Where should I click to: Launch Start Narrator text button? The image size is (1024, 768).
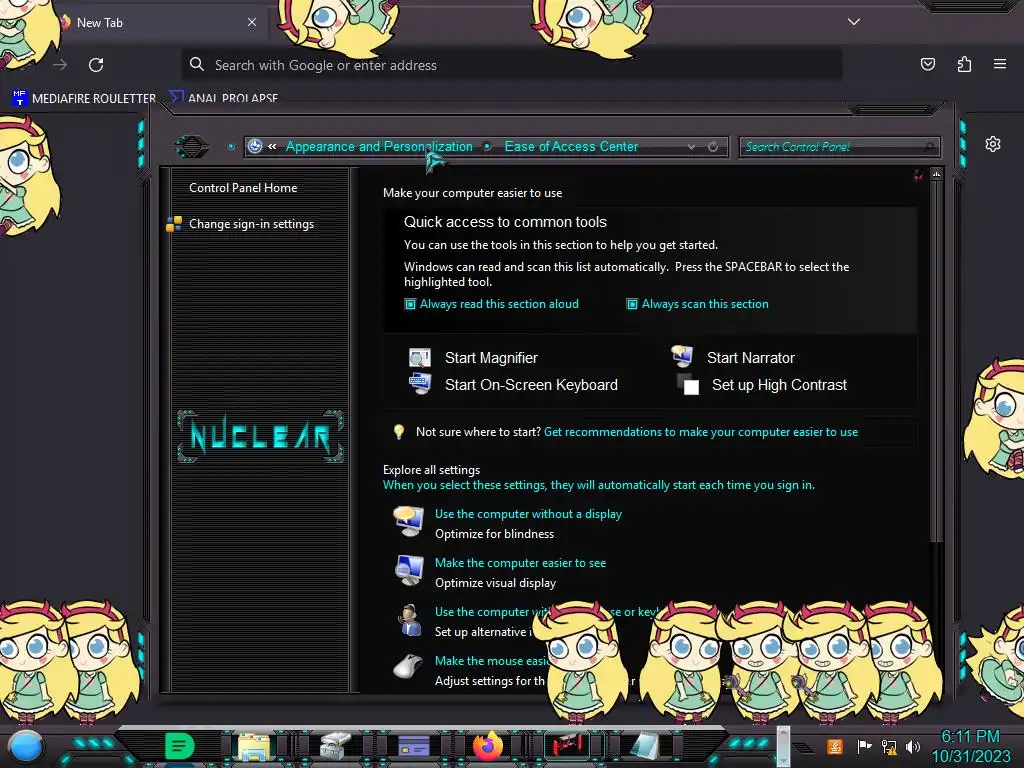click(750, 358)
